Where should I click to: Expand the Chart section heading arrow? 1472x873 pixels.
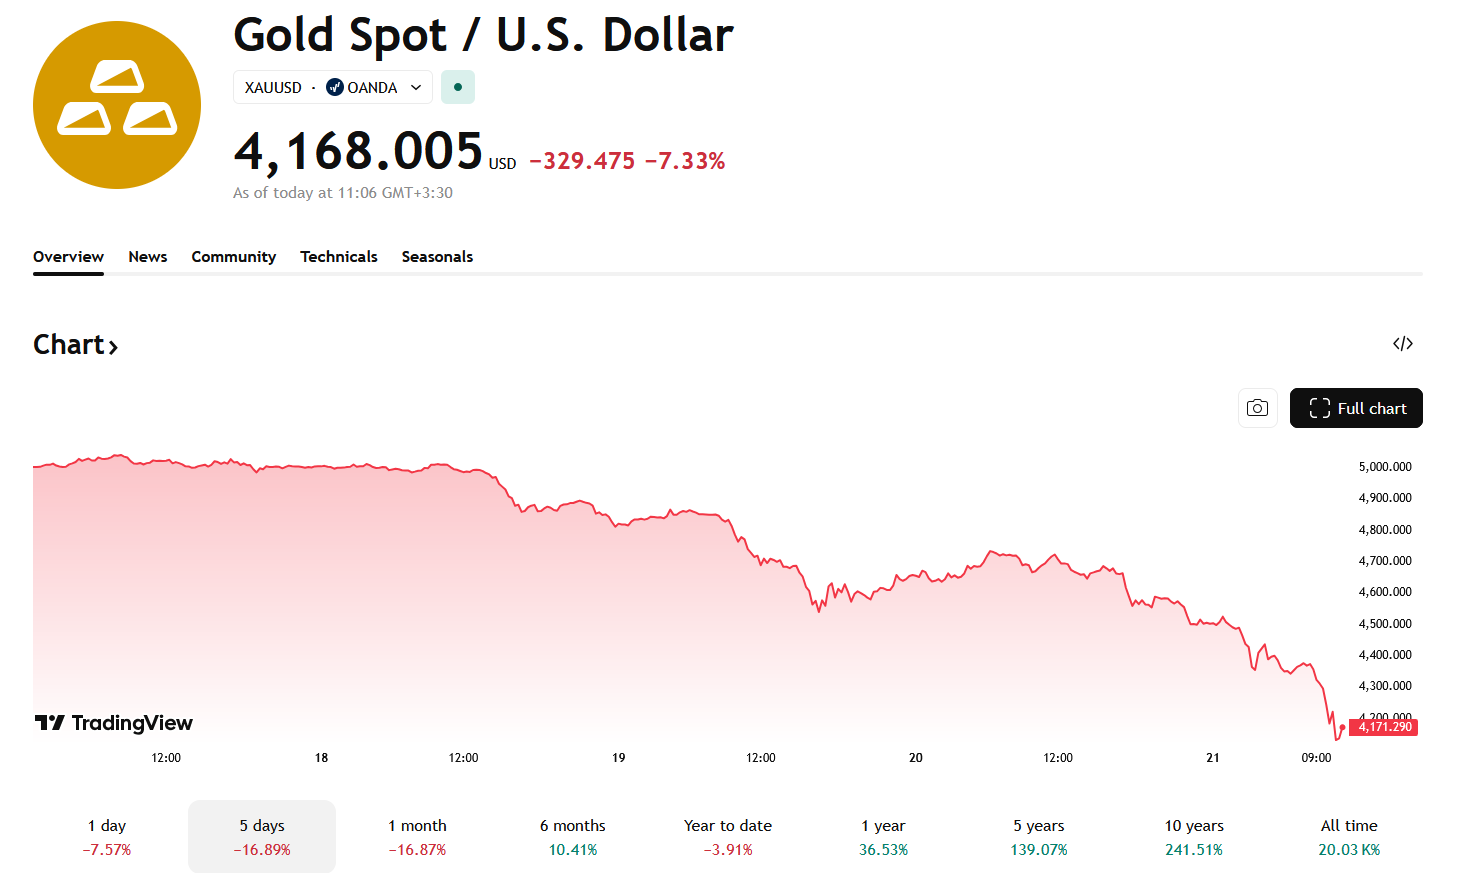click(x=113, y=347)
